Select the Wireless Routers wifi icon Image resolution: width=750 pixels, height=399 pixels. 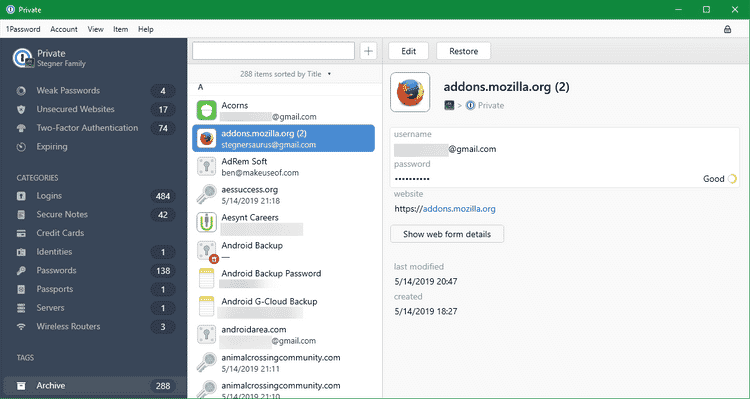point(21,326)
